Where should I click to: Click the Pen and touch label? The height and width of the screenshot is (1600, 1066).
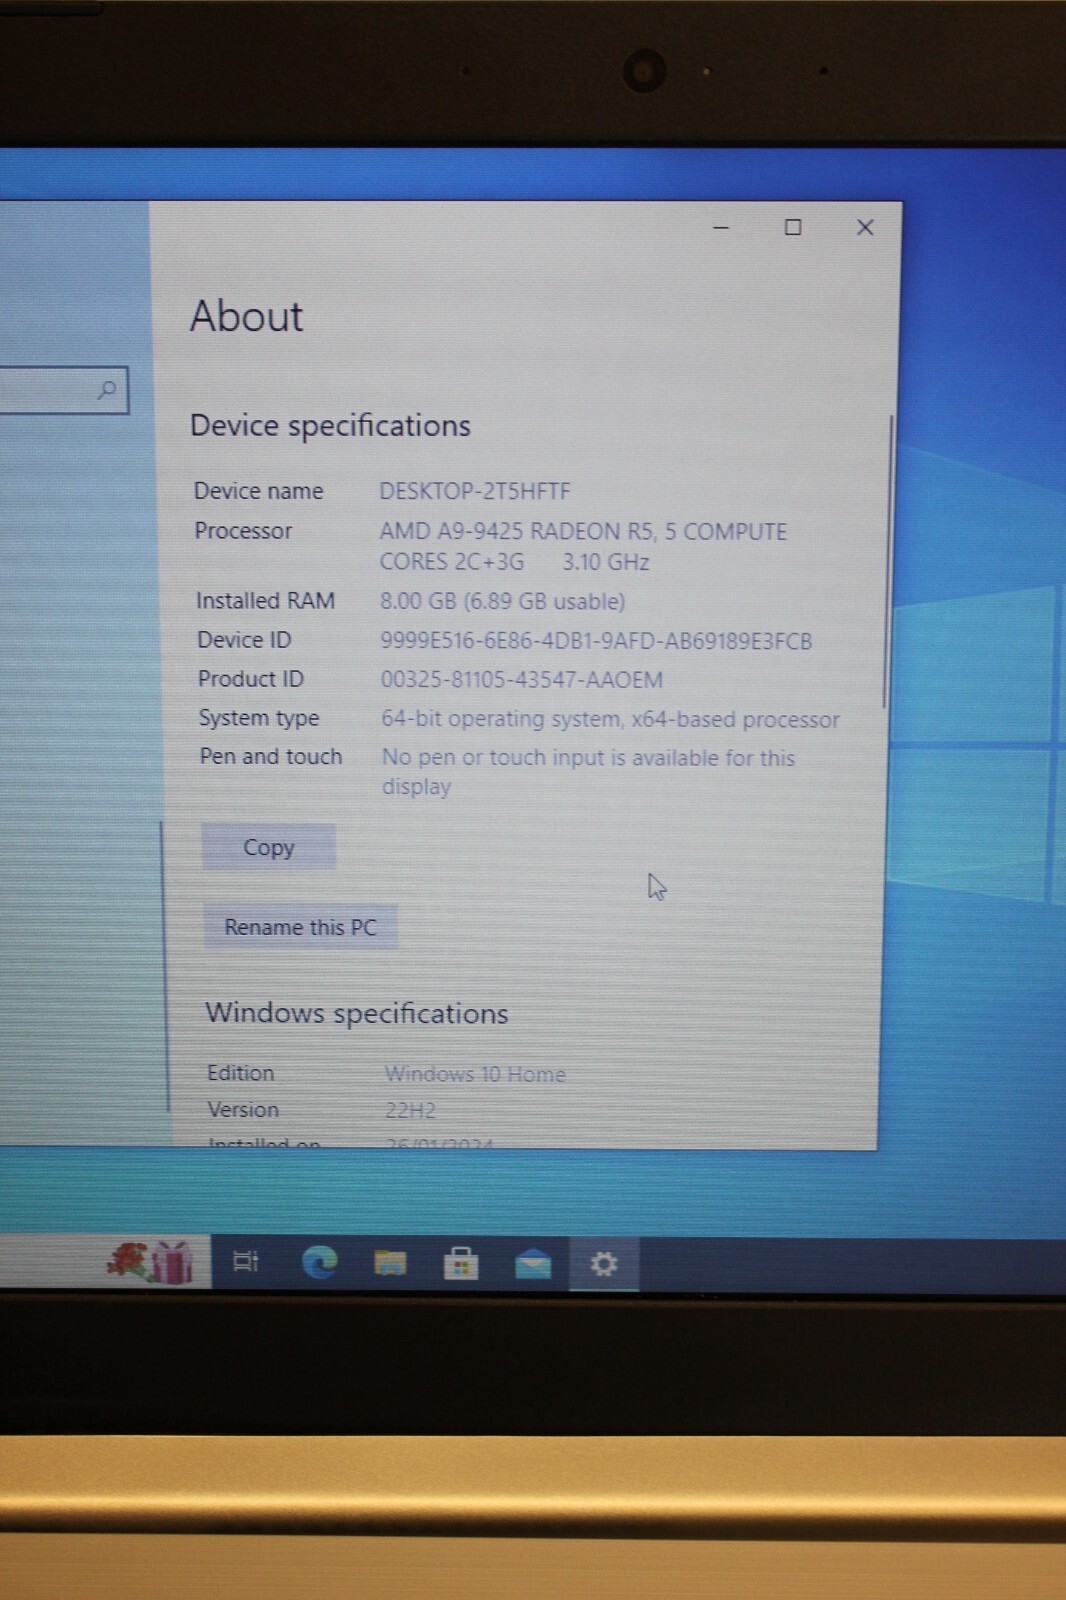click(270, 757)
